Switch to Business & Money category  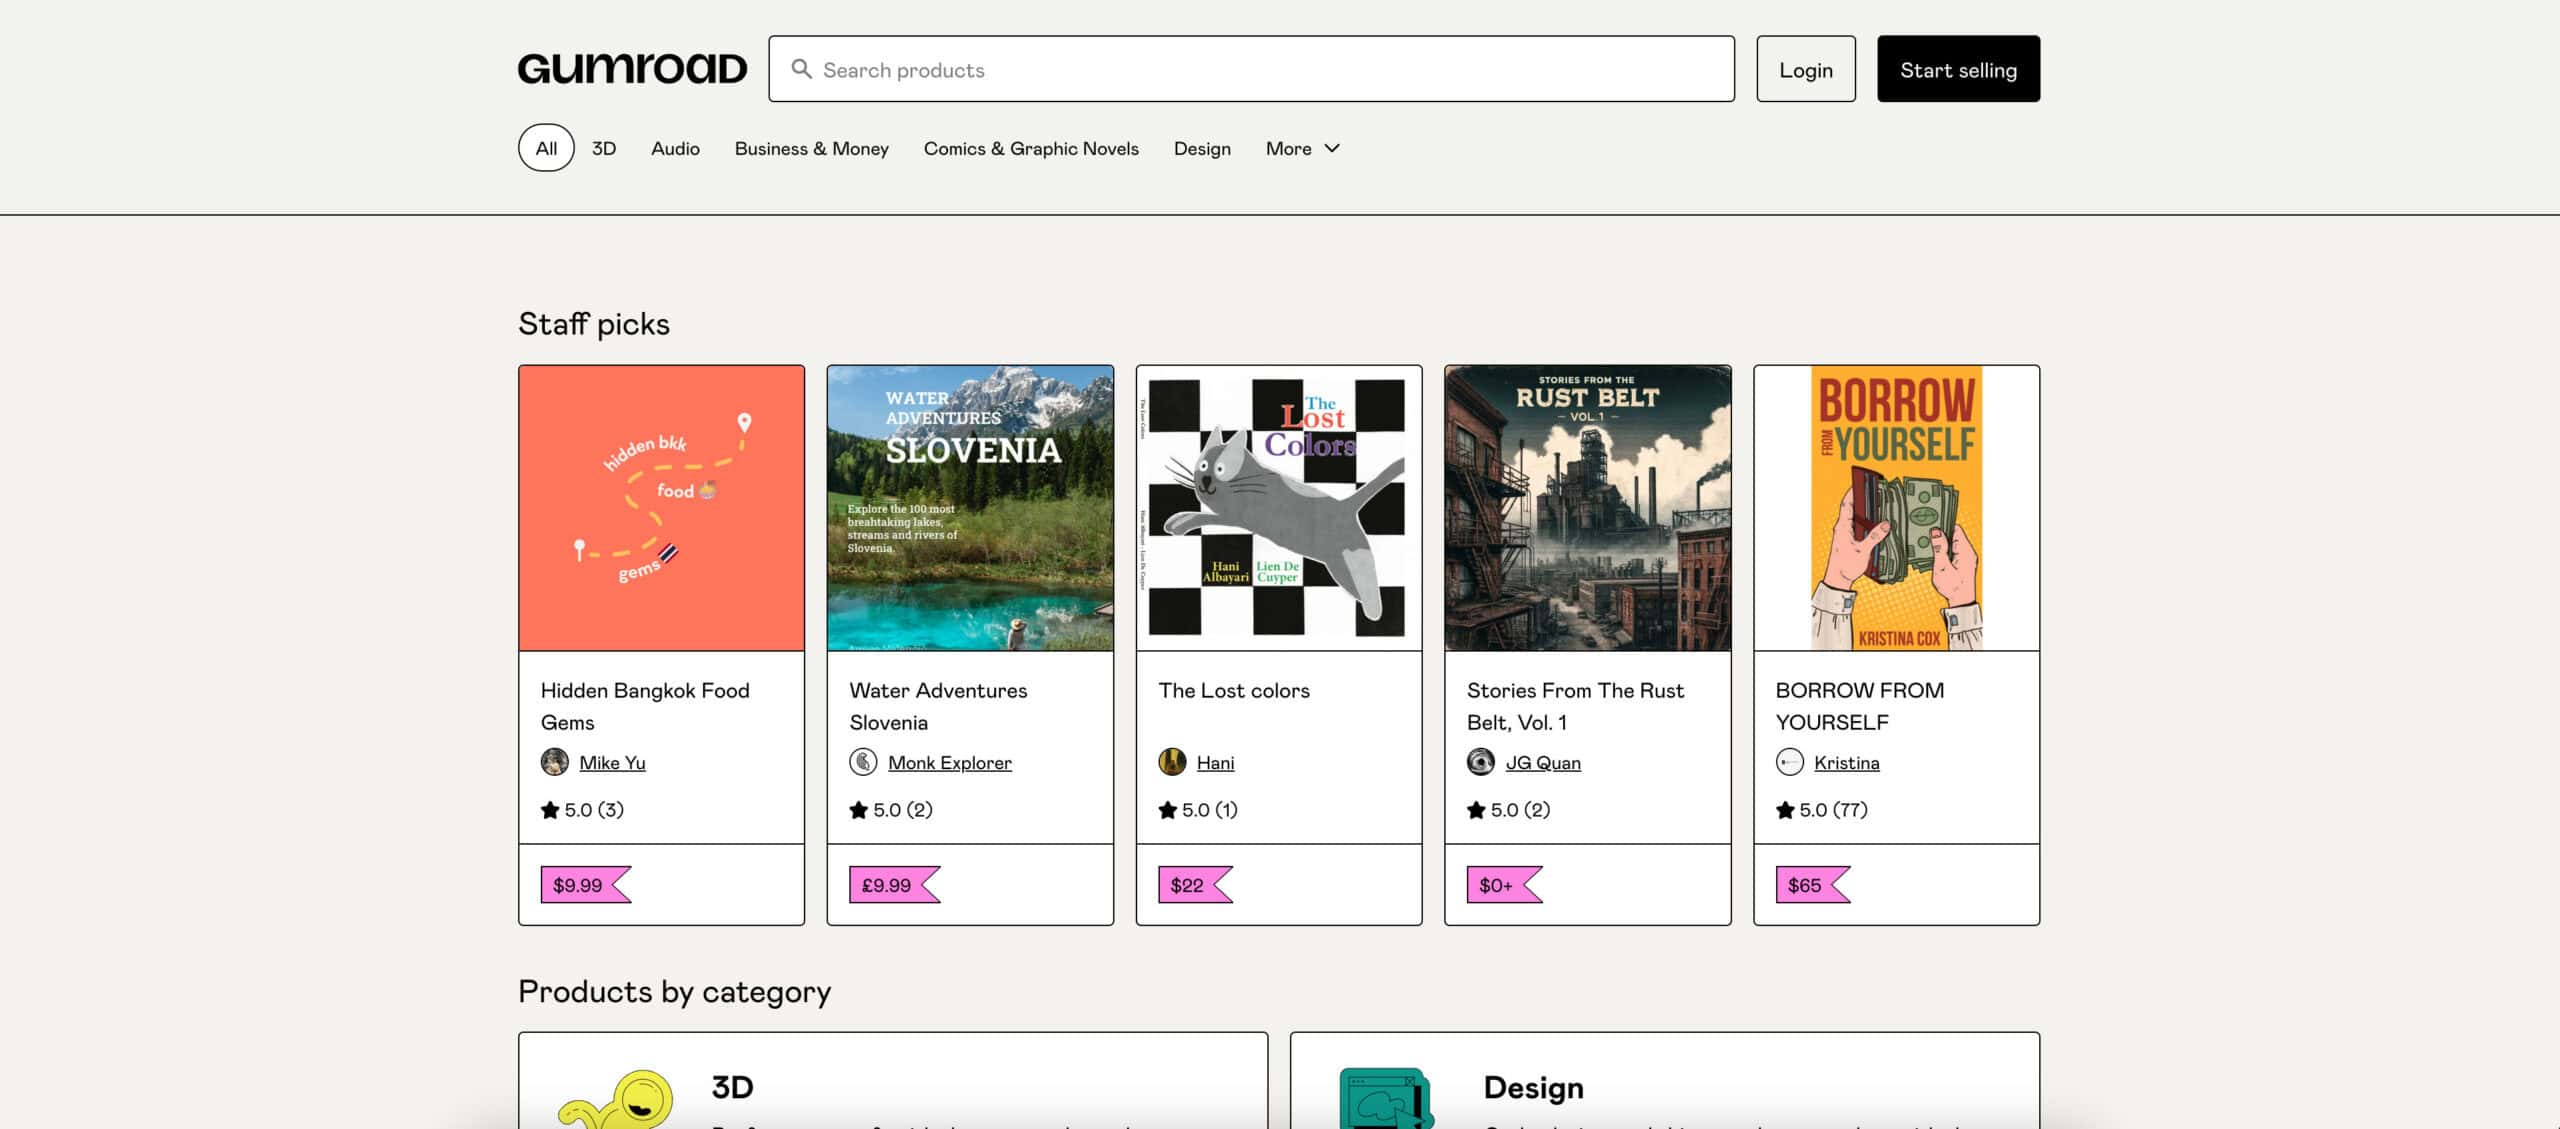pyautogui.click(x=812, y=148)
